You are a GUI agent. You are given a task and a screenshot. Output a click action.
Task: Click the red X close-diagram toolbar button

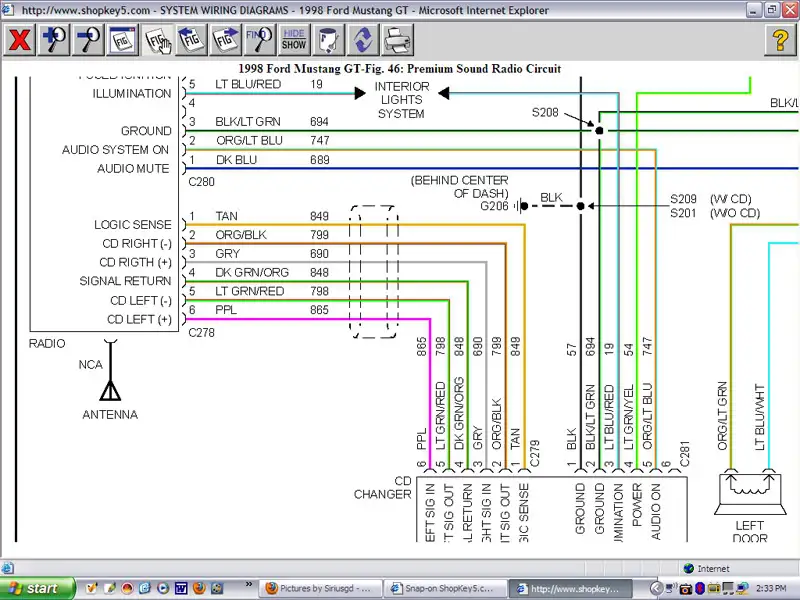[19, 40]
